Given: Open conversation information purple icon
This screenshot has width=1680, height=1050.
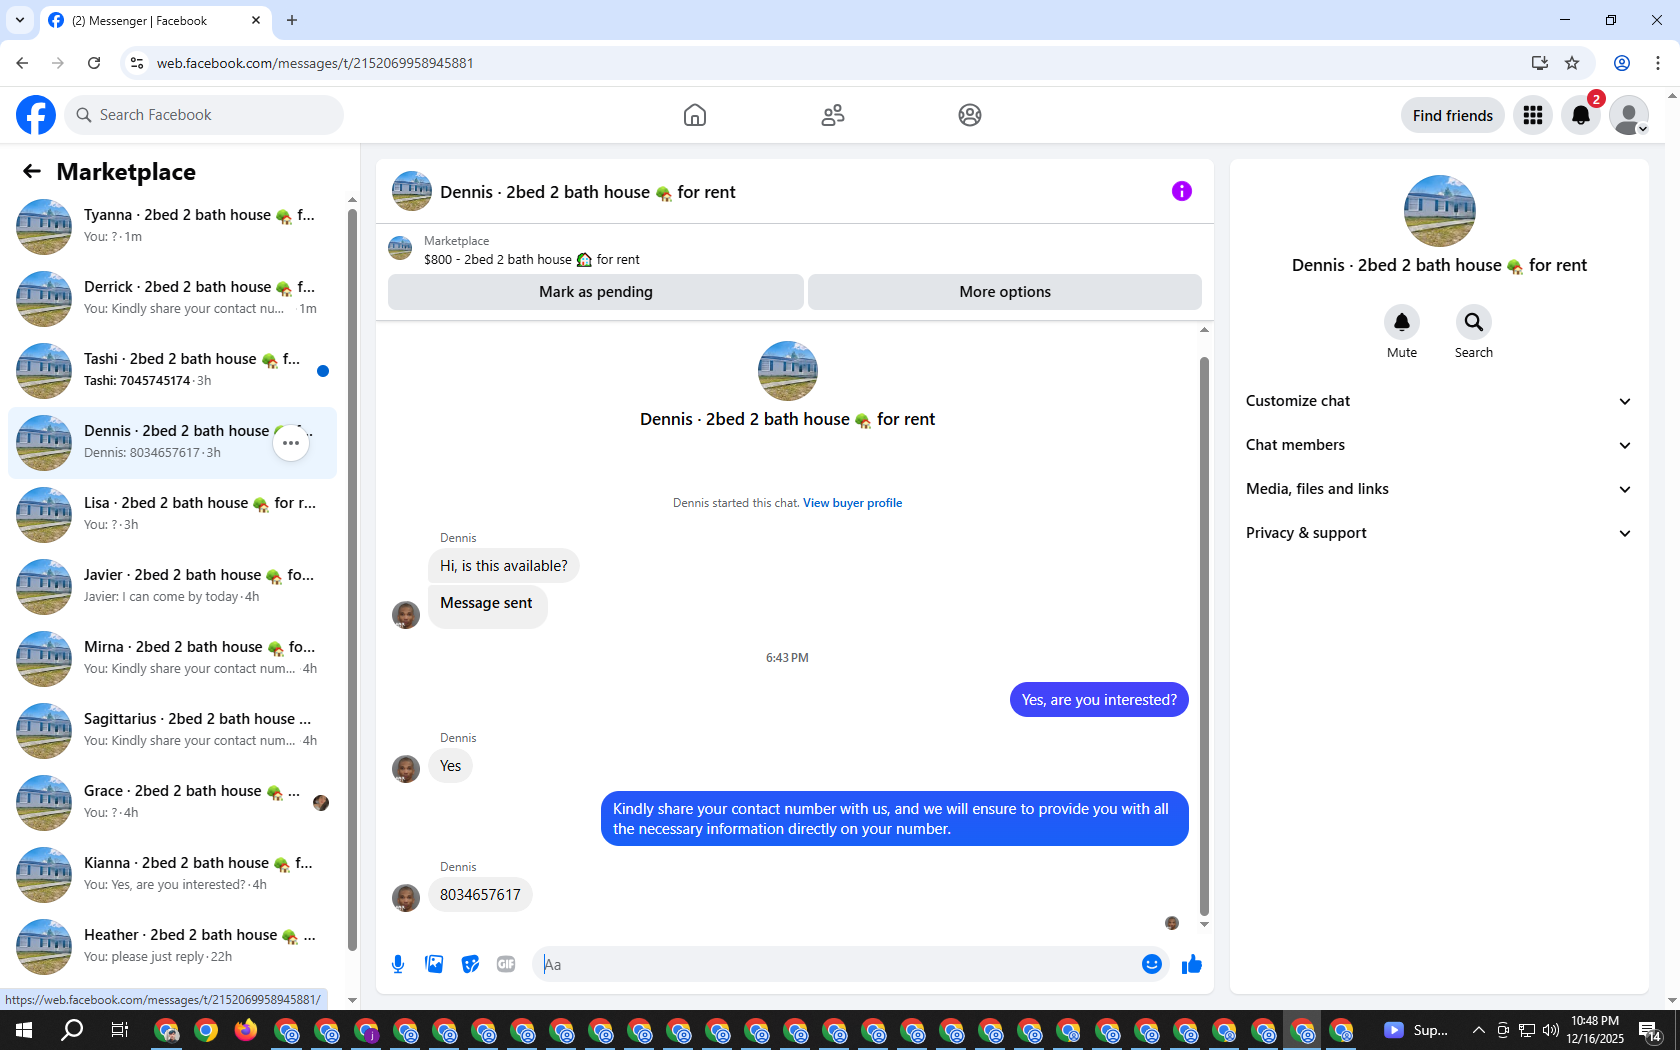Looking at the screenshot, I should pos(1182,191).
